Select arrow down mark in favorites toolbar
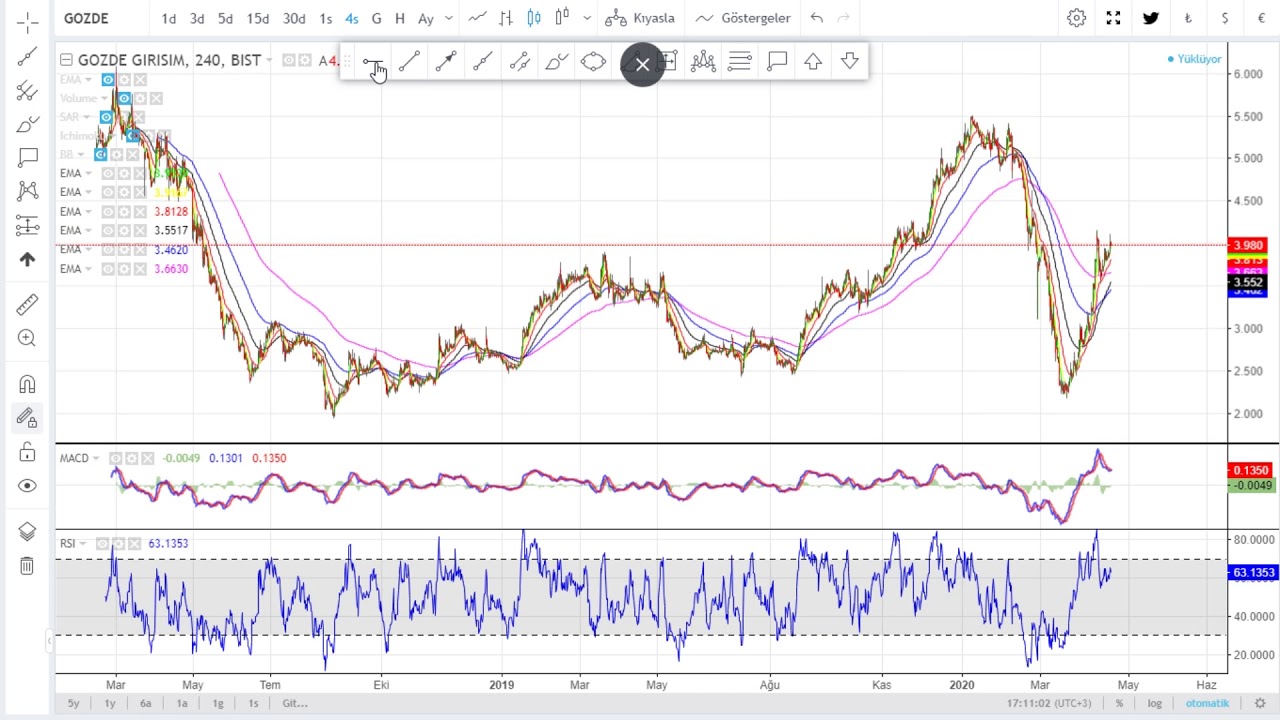1280x720 pixels. [850, 62]
